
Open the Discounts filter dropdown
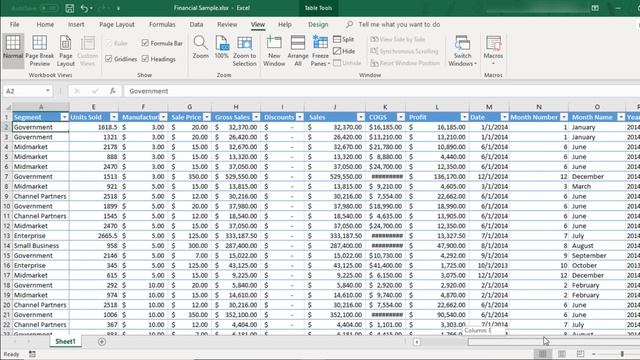[300, 117]
